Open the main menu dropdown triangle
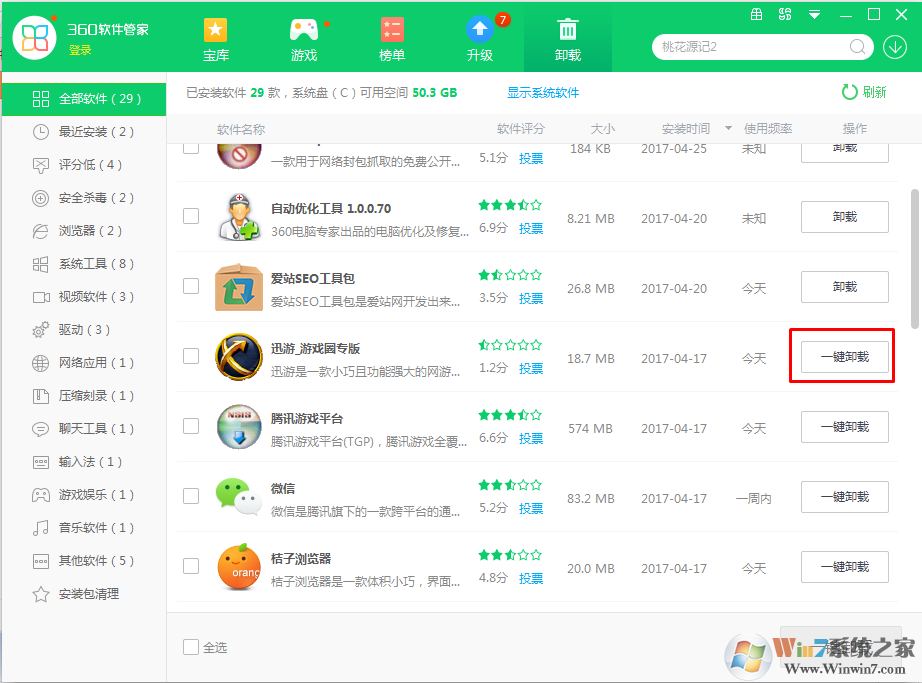 click(814, 15)
